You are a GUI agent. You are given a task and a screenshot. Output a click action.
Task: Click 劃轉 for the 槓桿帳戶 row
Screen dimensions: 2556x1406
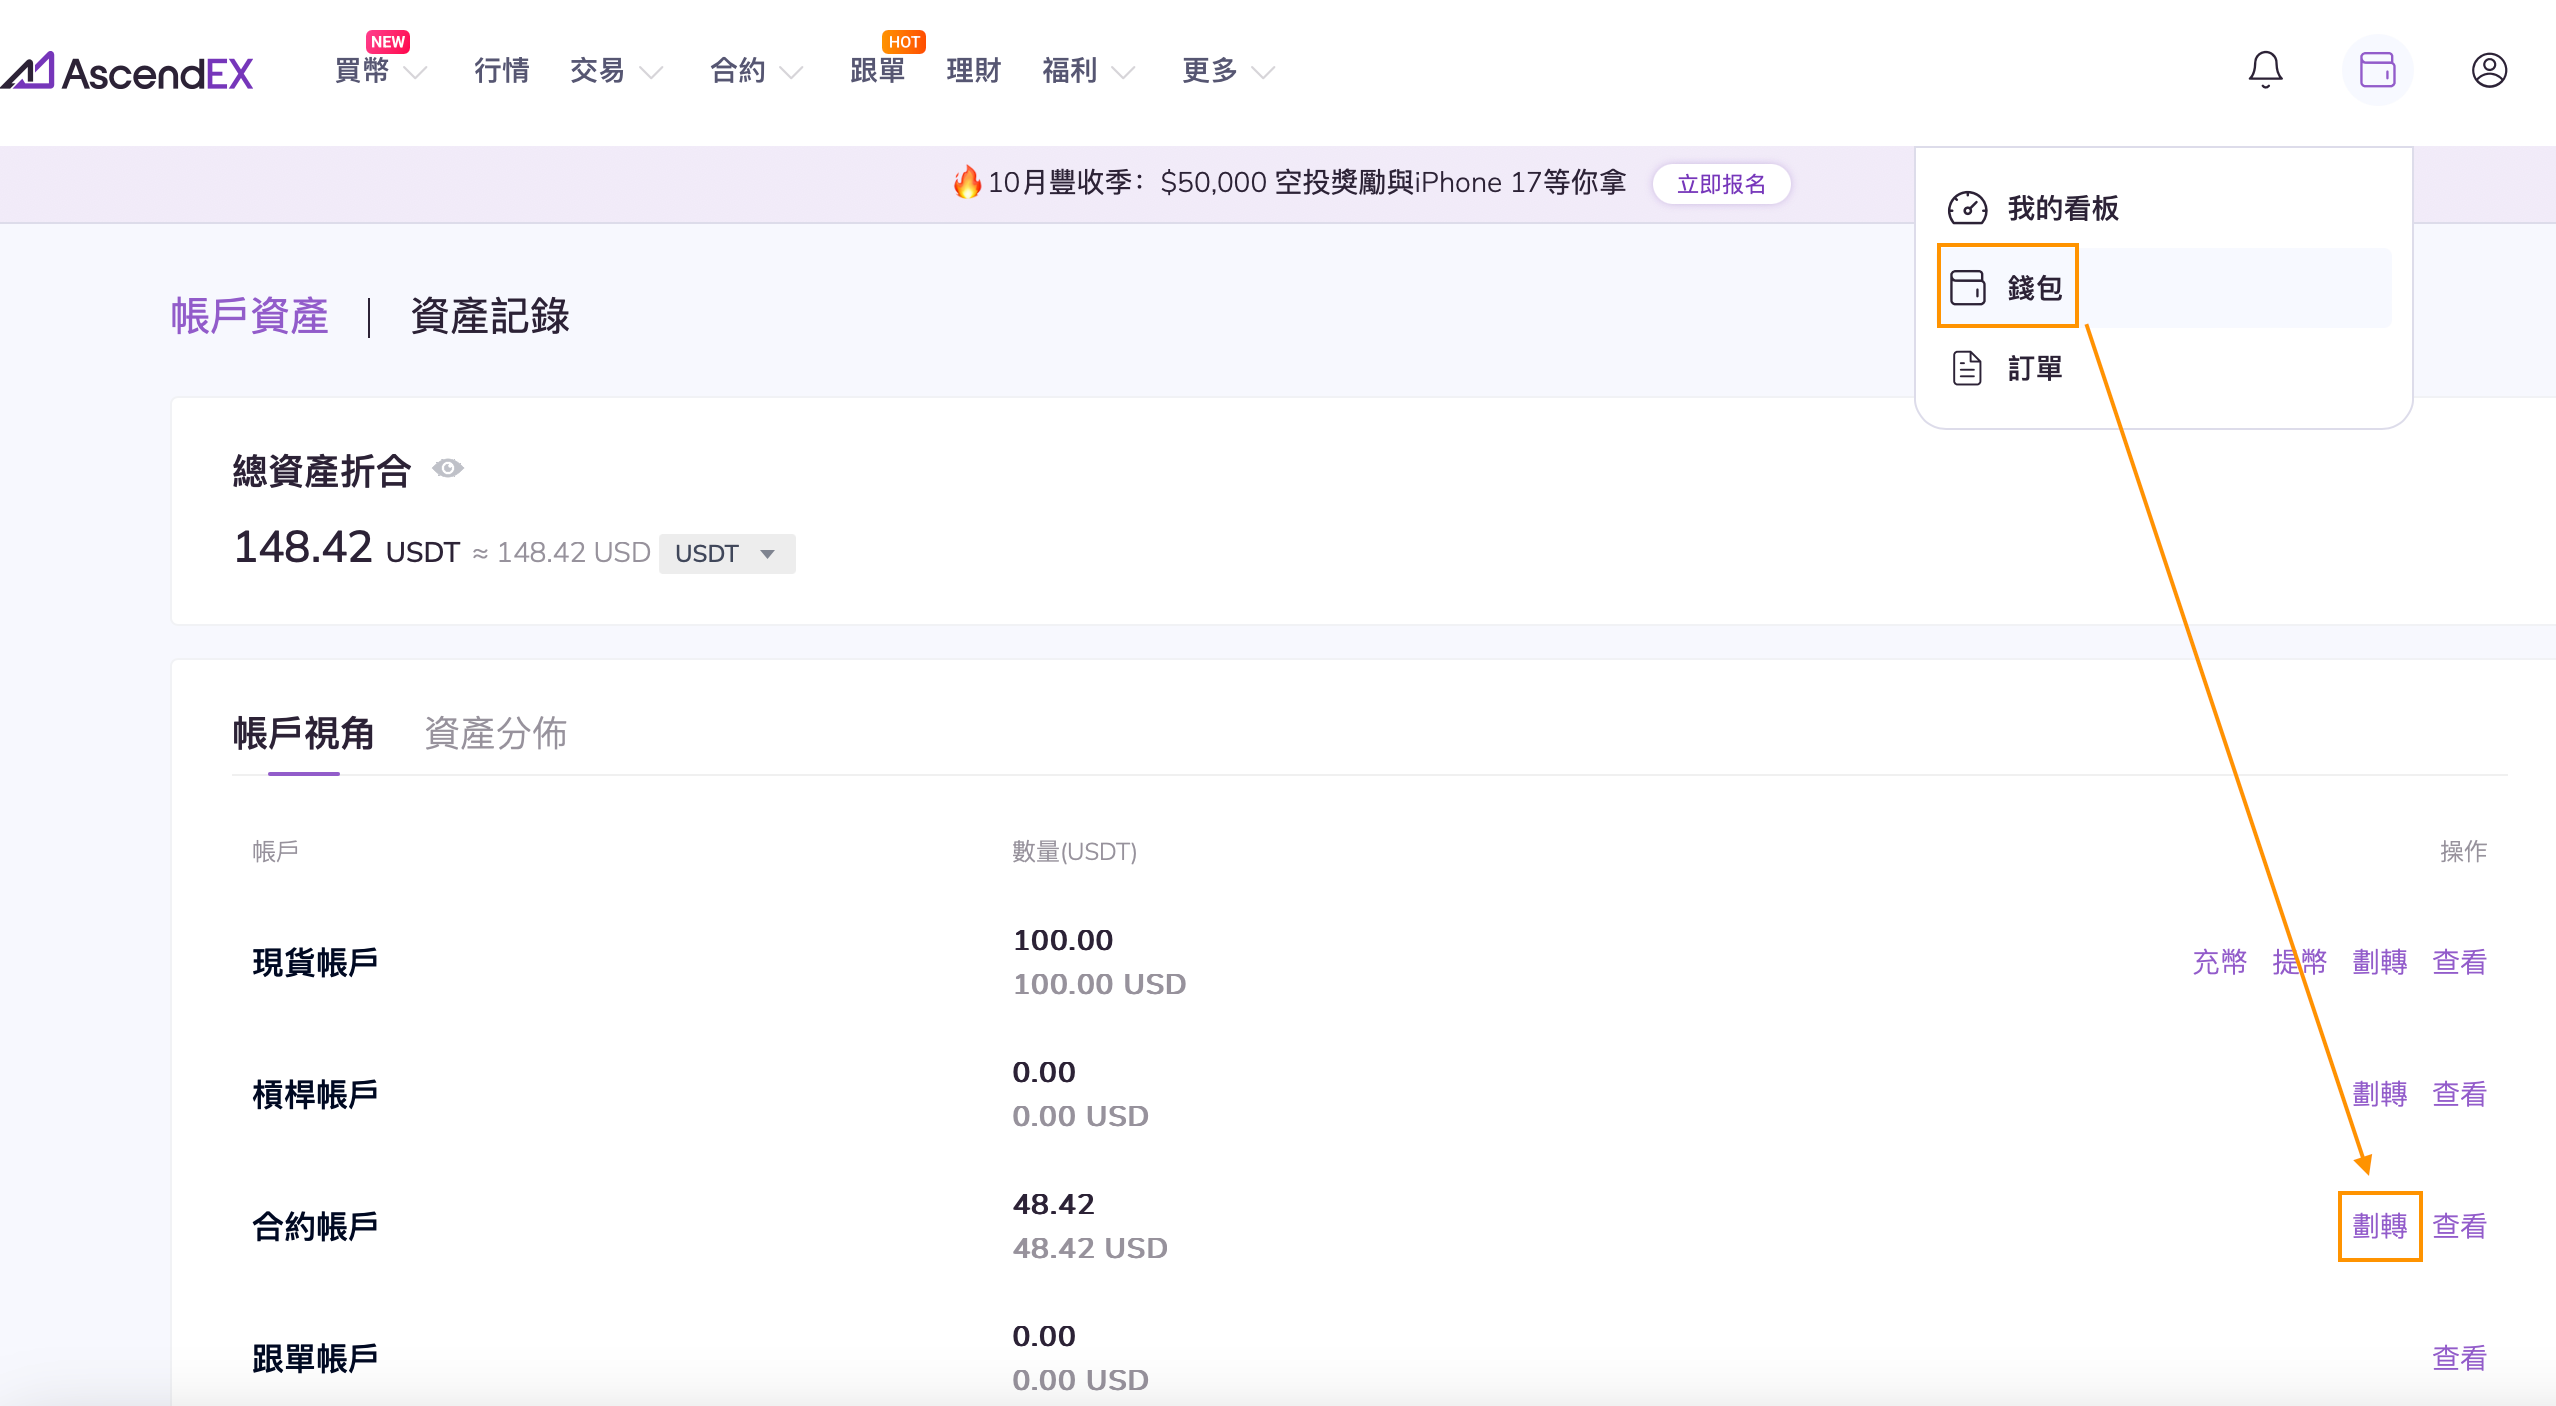(2379, 1094)
